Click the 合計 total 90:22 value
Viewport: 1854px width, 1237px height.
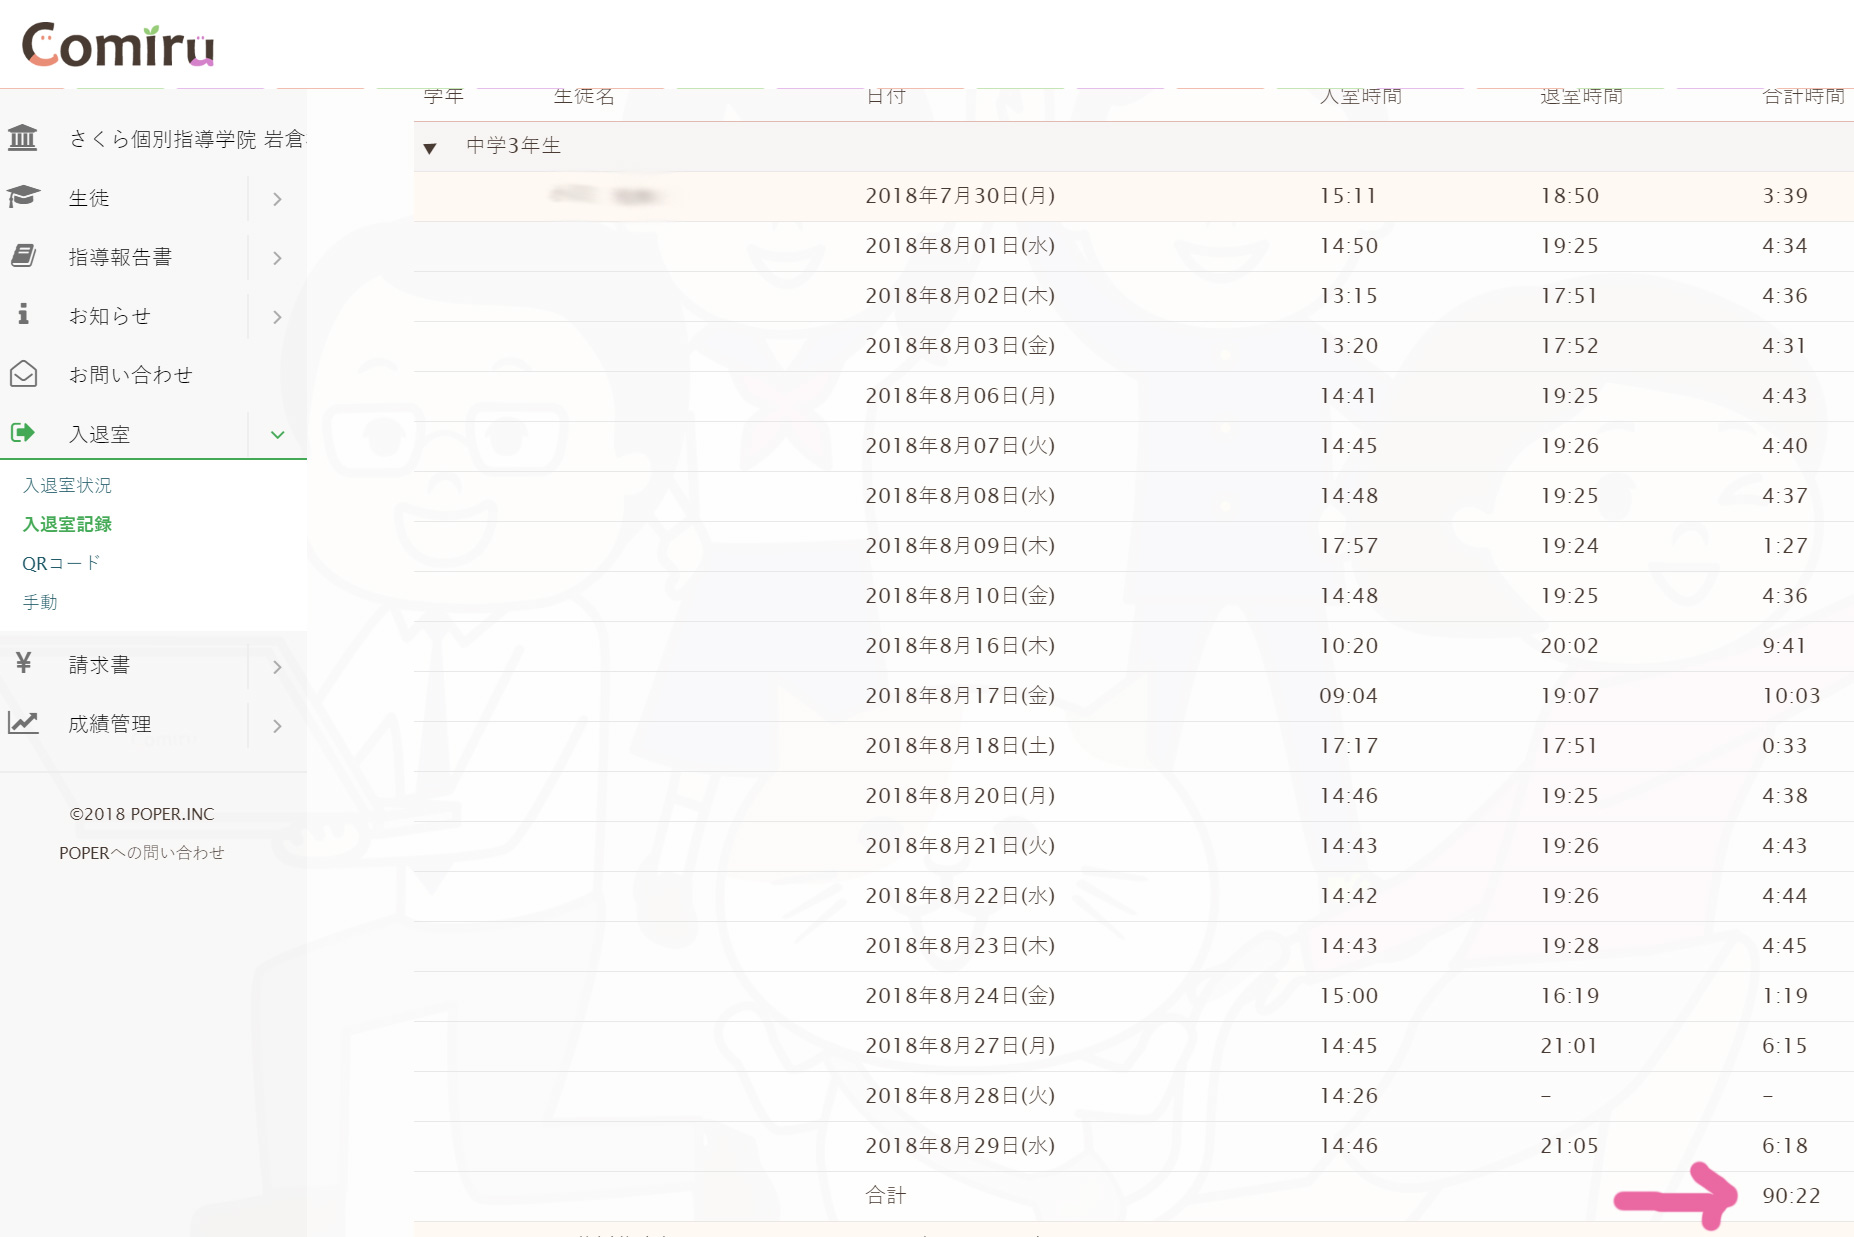click(x=1790, y=1196)
